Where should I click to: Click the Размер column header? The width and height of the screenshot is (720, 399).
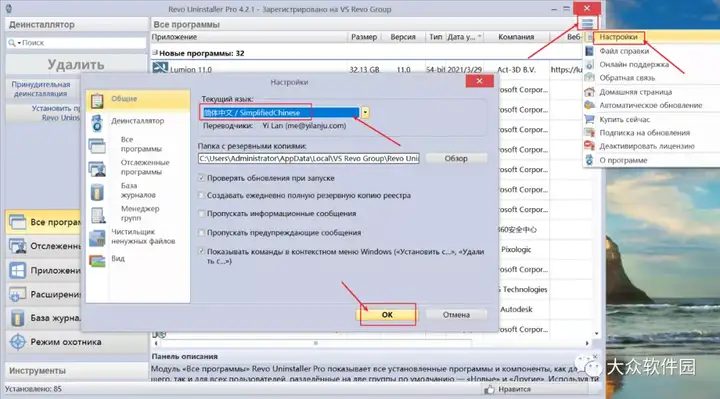[364, 37]
